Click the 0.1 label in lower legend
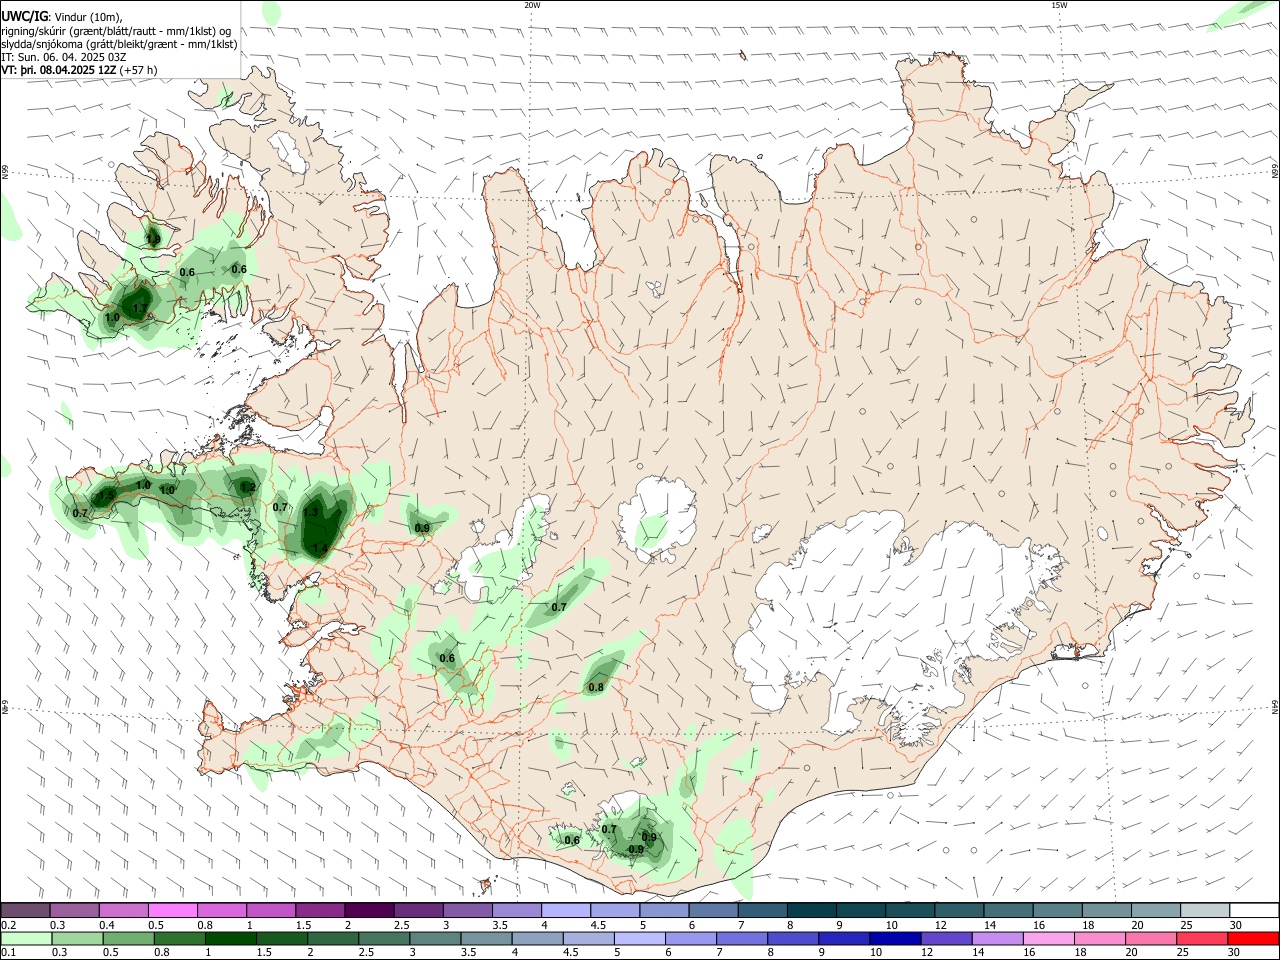This screenshot has width=1280, height=960. click(8, 953)
